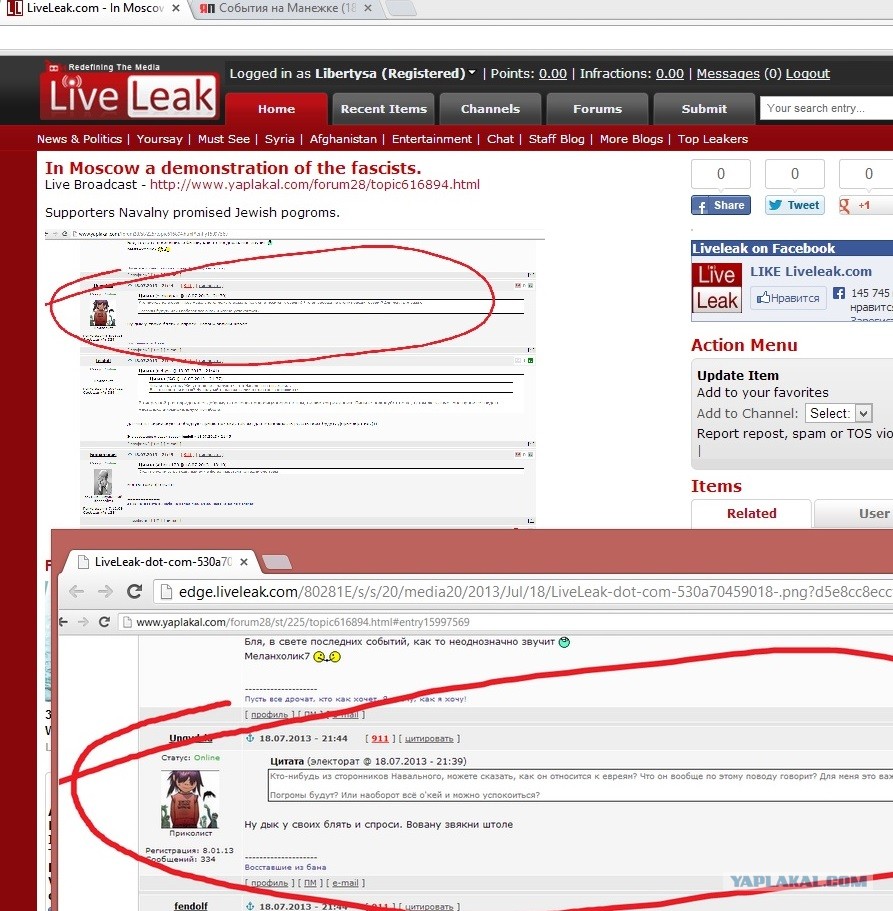
Task: Open the Chat link
Action: (500, 139)
